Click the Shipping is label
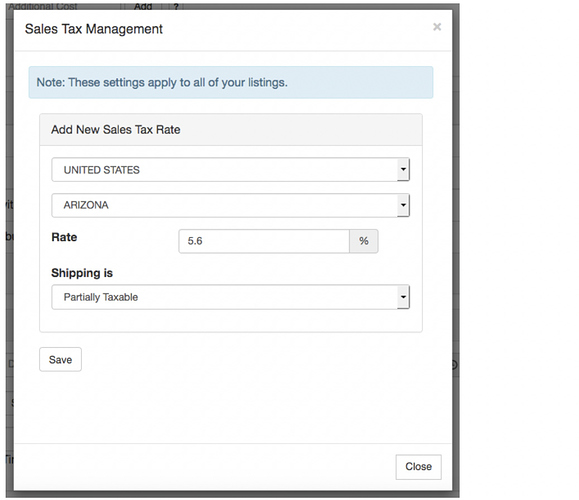579x500 pixels. click(82, 273)
